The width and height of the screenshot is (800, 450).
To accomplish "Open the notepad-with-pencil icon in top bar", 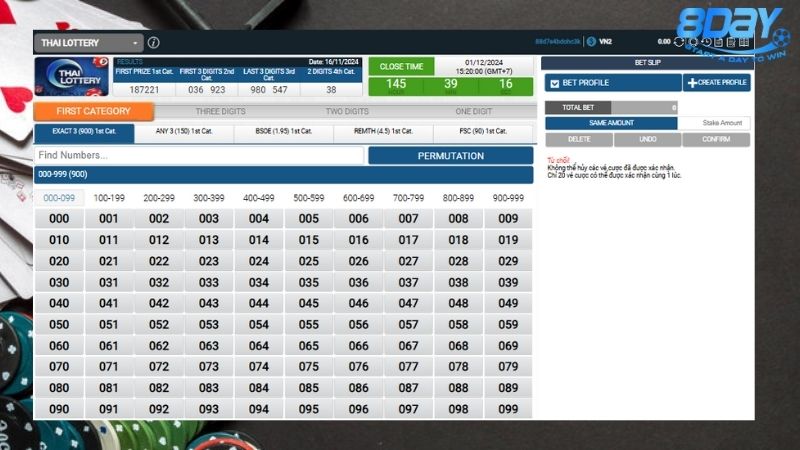I will pos(731,42).
